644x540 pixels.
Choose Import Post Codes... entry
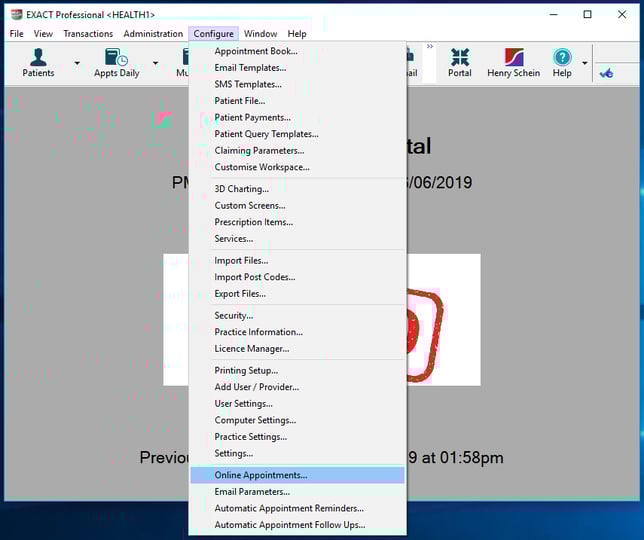click(x=297, y=277)
